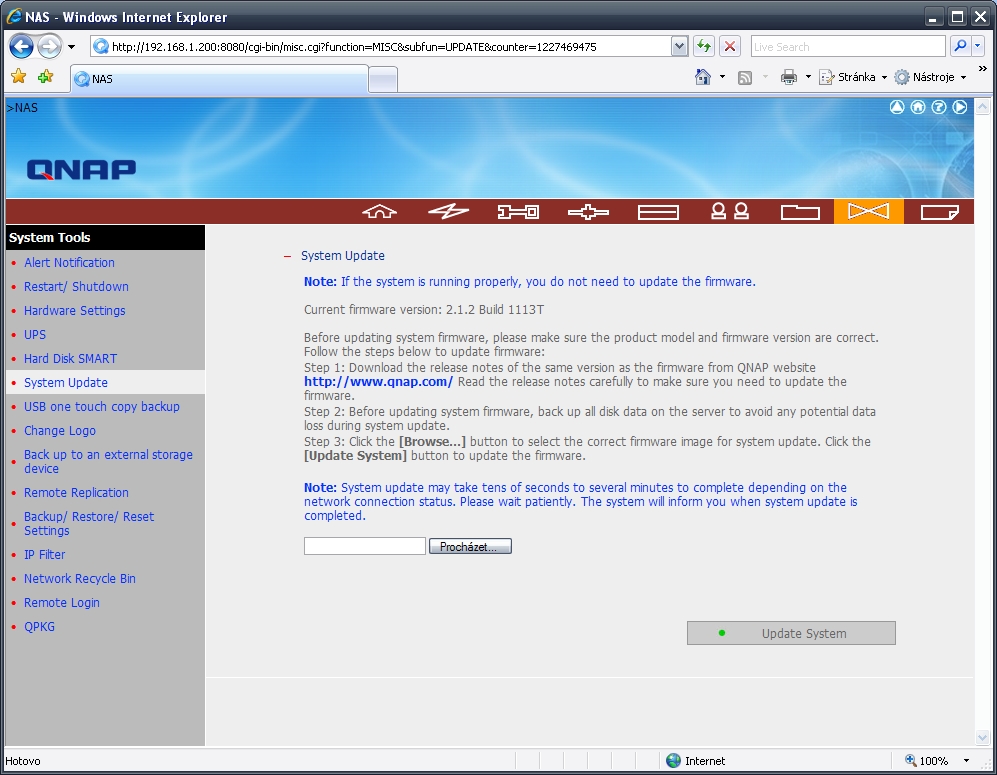Open Stránka page menu
The height and width of the screenshot is (775, 997).
tap(853, 77)
